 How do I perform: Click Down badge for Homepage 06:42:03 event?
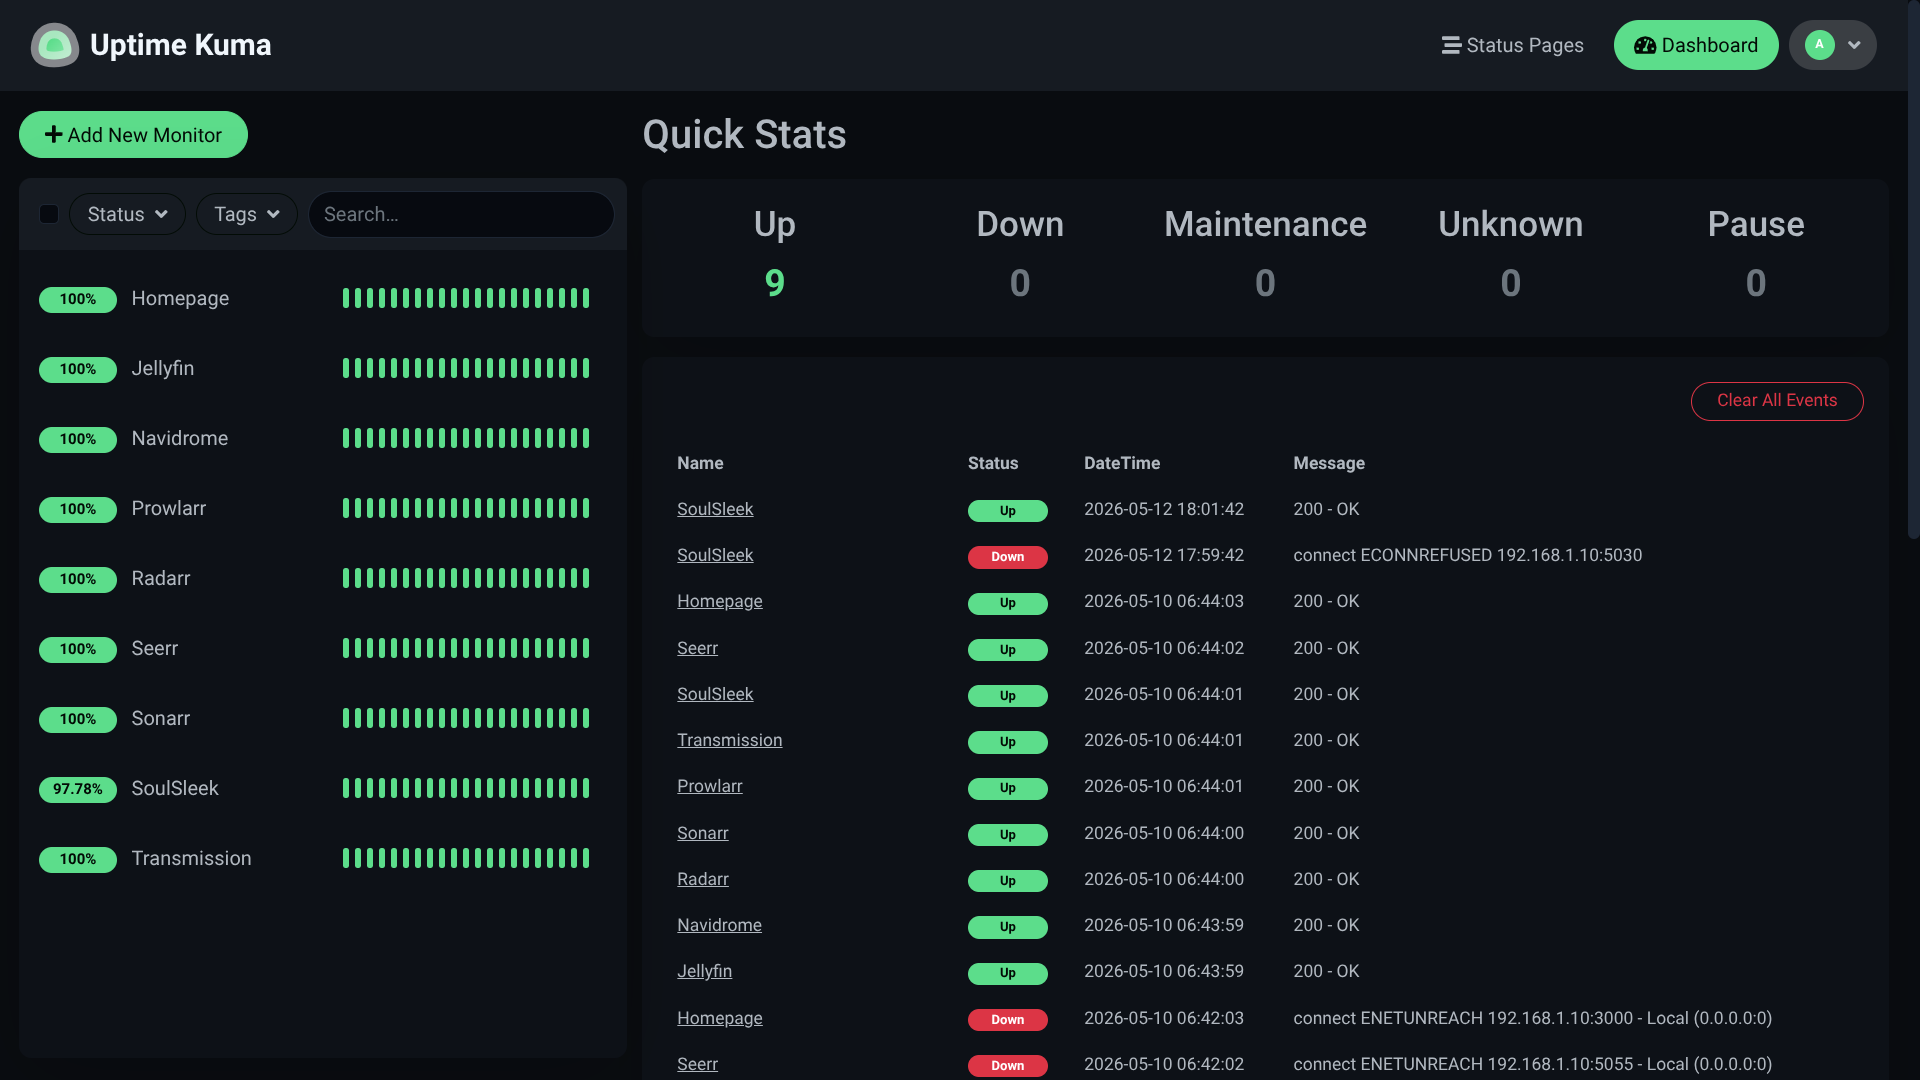pyautogui.click(x=1007, y=1020)
